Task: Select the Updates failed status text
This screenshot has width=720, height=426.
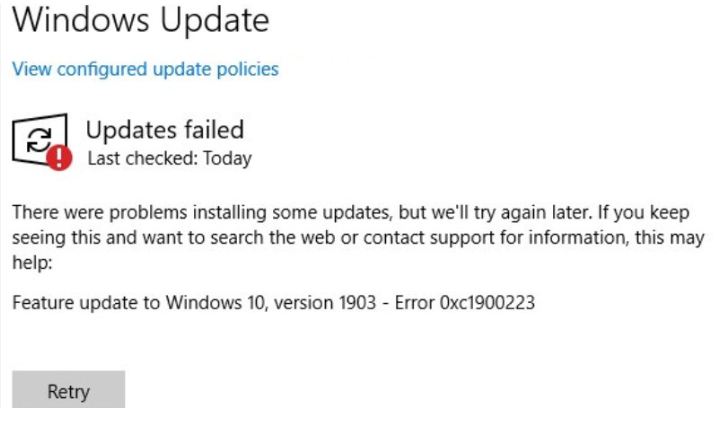Action: (x=164, y=129)
